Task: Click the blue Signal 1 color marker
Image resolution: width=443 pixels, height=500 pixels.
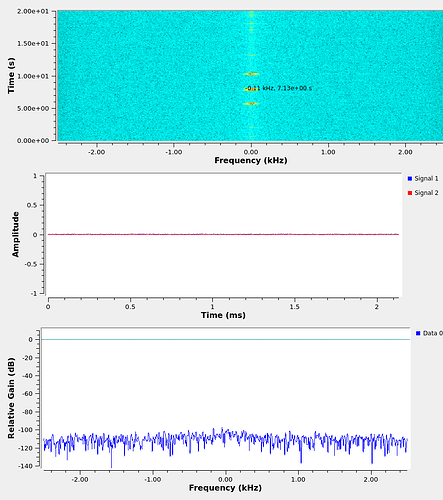Action: coord(410,179)
